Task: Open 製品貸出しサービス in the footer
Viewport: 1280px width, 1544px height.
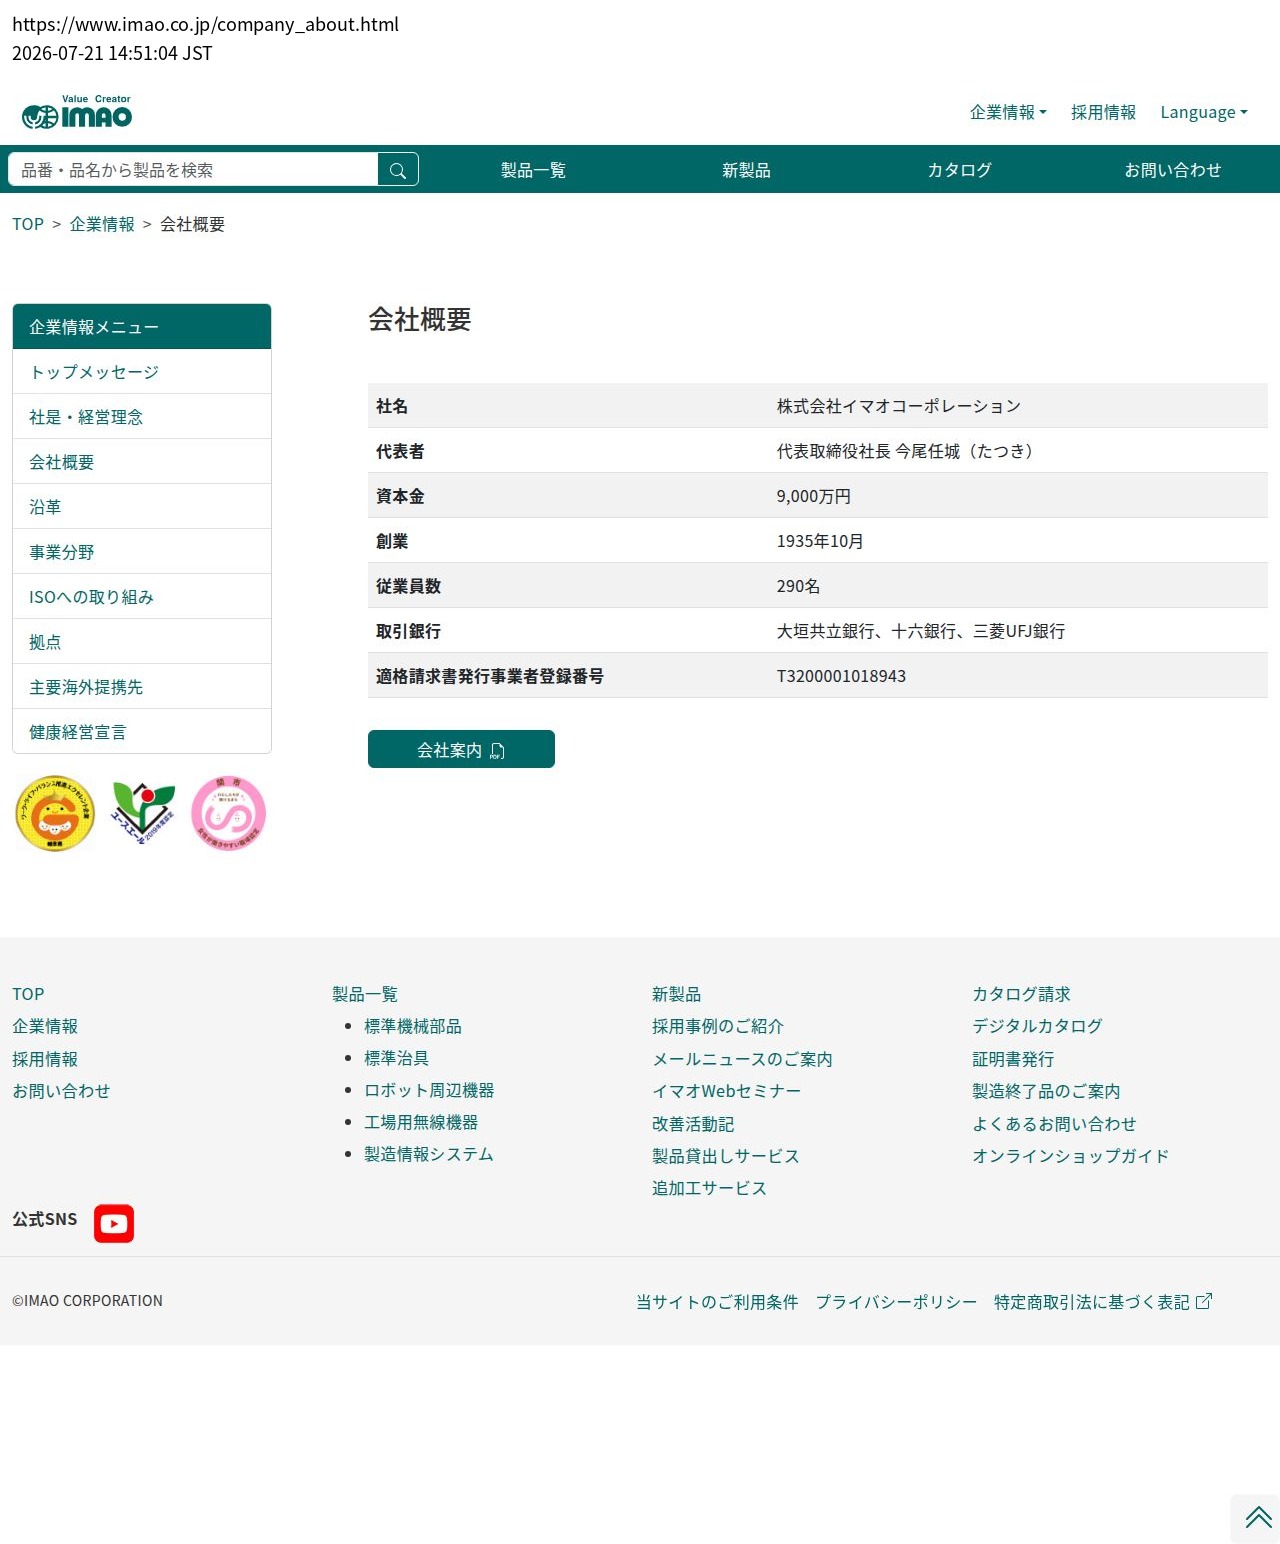Action: (726, 1156)
